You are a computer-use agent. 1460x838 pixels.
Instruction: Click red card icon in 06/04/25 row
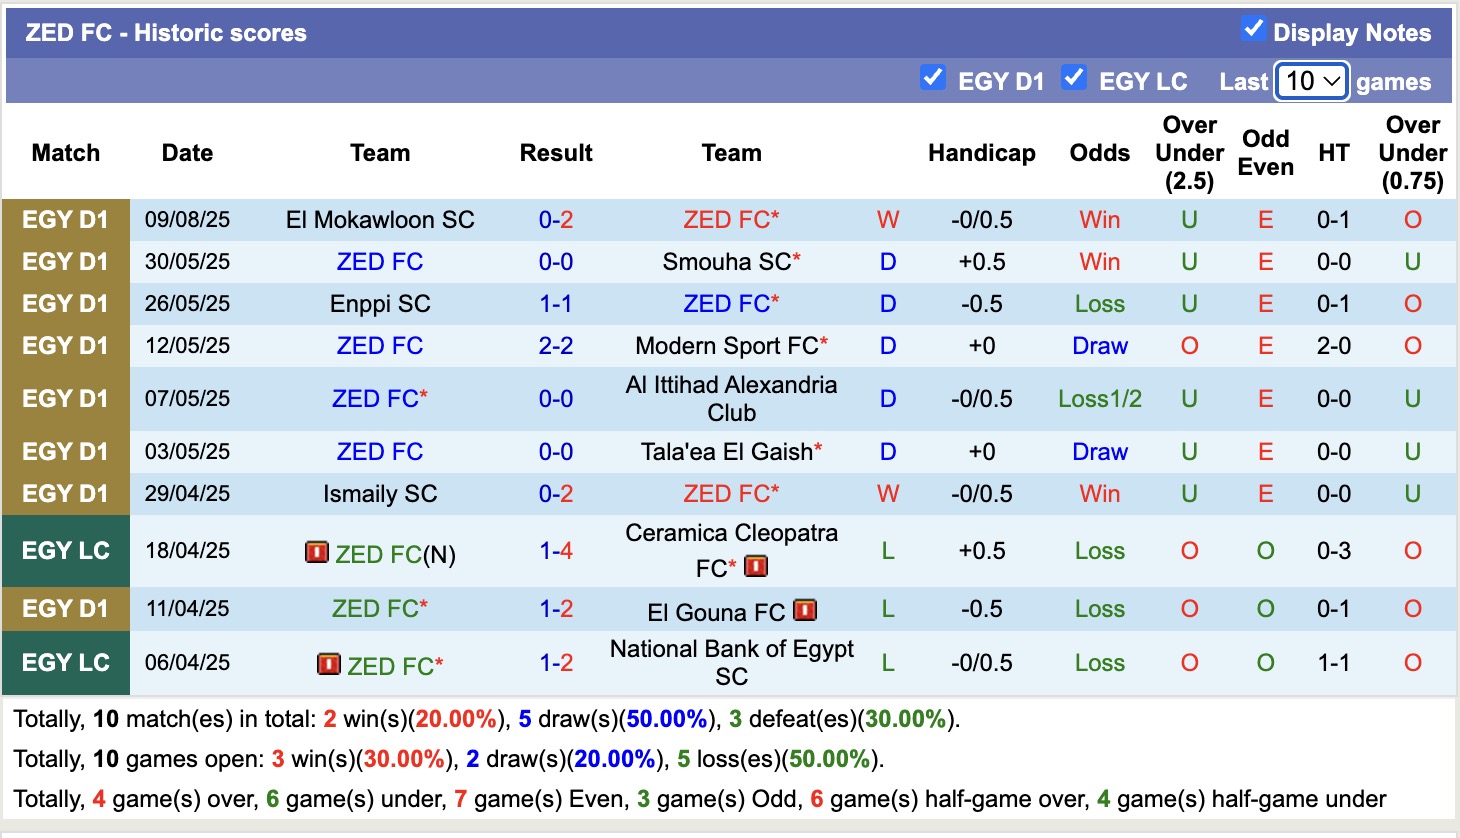tap(329, 664)
